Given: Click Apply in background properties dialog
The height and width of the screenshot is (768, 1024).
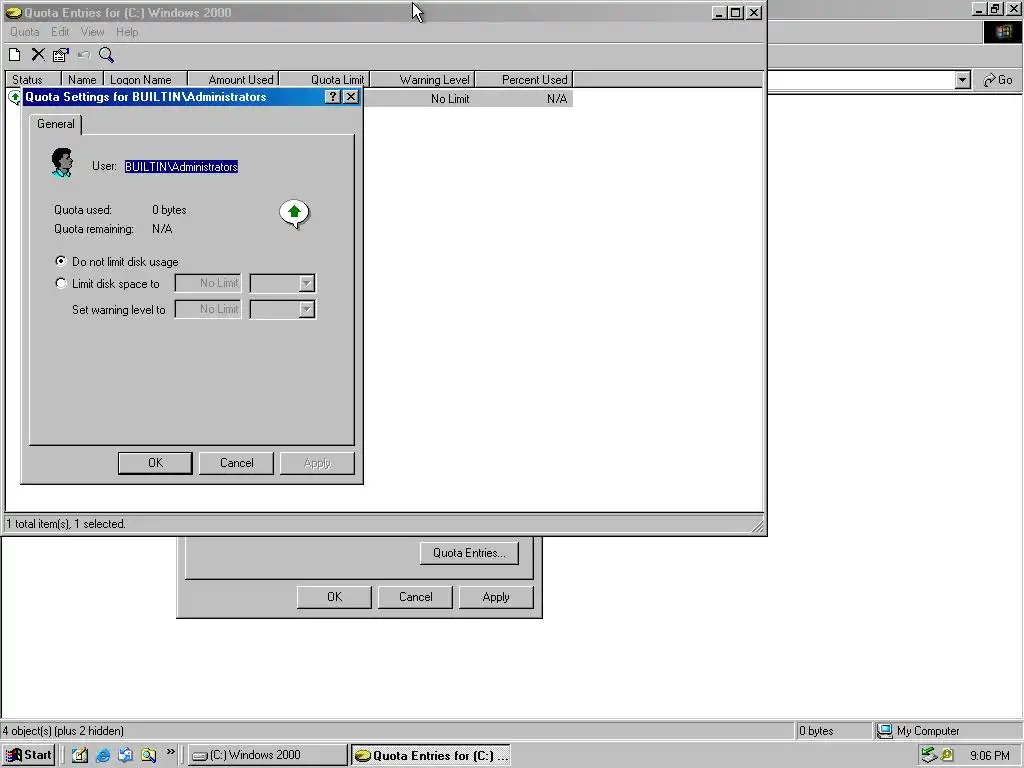Looking at the screenshot, I should coord(496,597).
